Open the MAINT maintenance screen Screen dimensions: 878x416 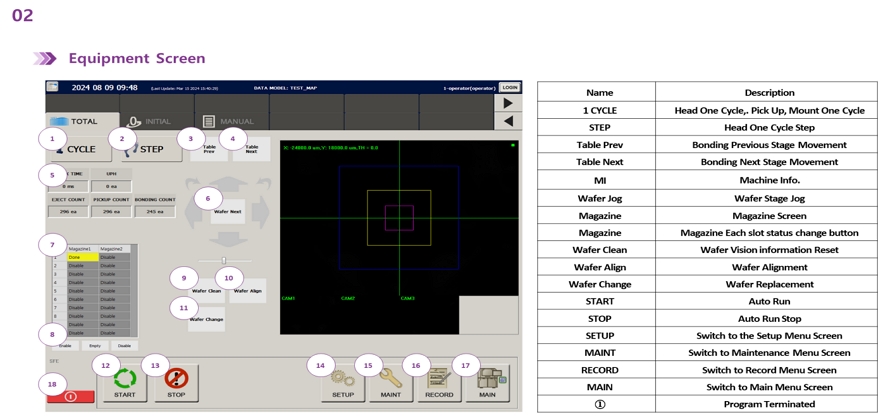point(390,383)
